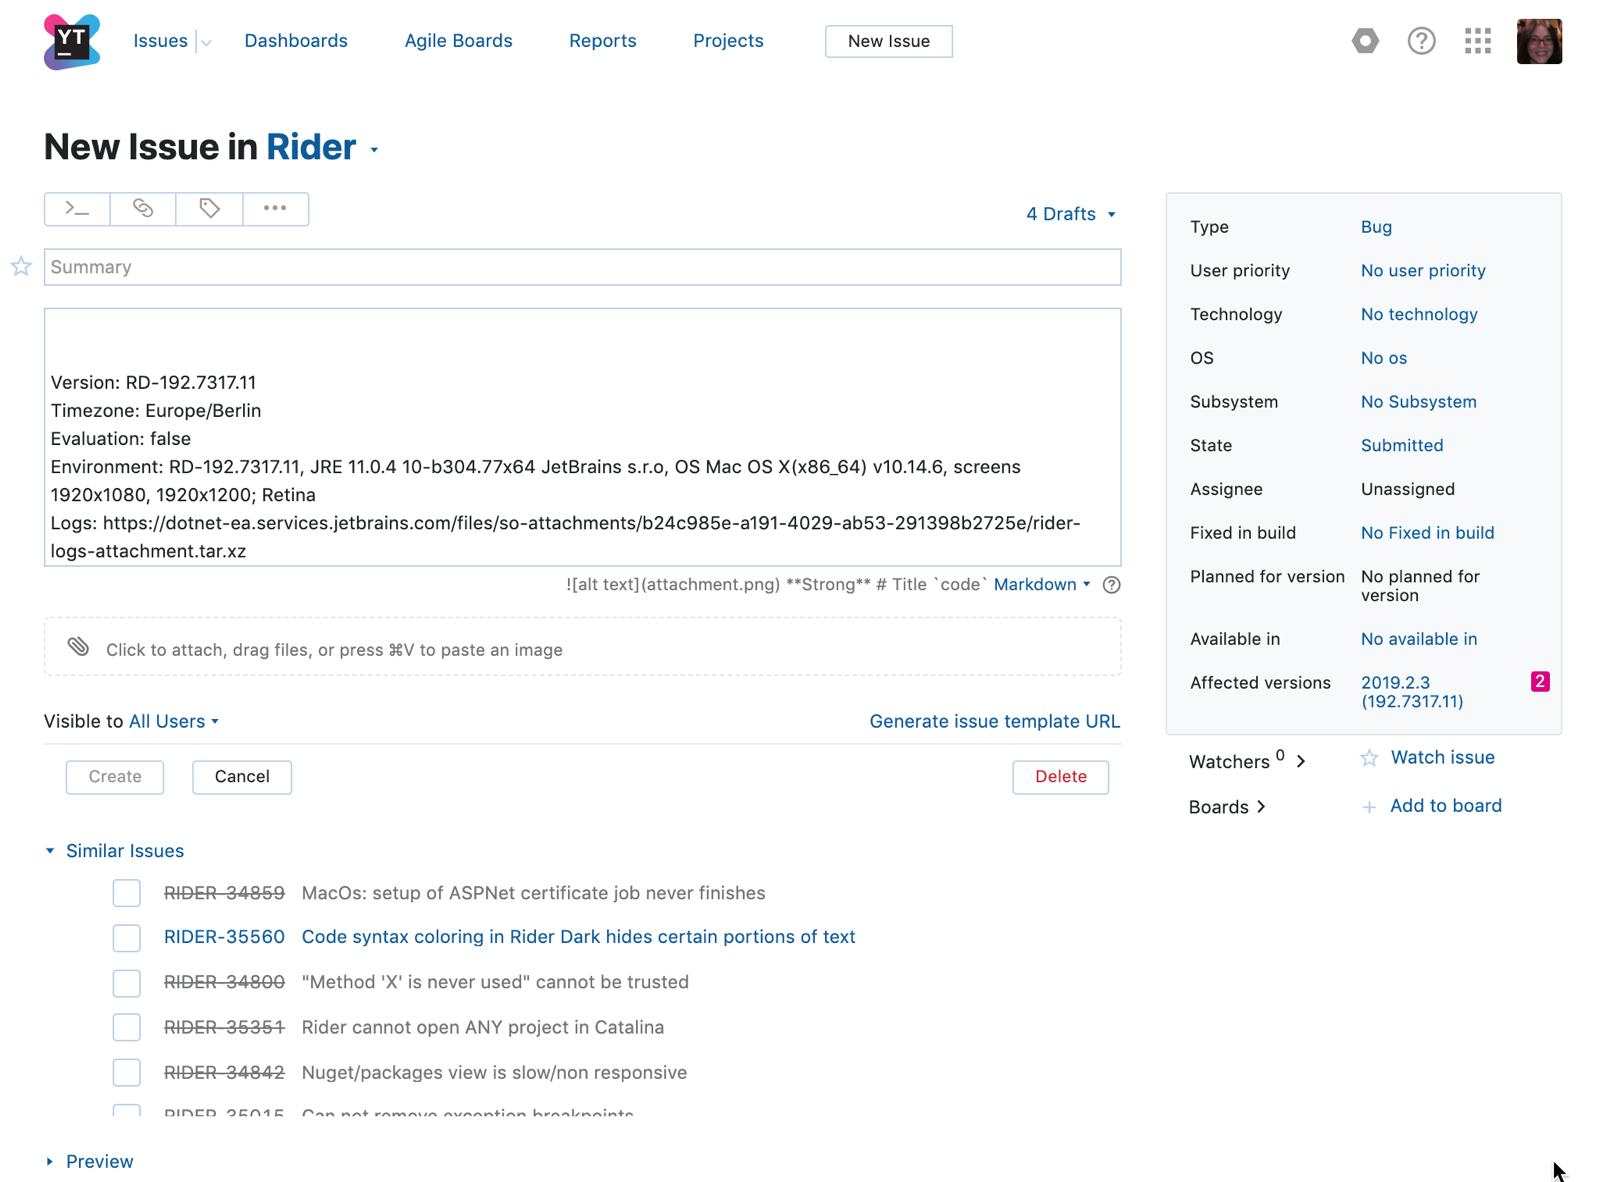Check the RIDER-34842 similar issue checkbox
1600x1182 pixels.
coord(127,1072)
